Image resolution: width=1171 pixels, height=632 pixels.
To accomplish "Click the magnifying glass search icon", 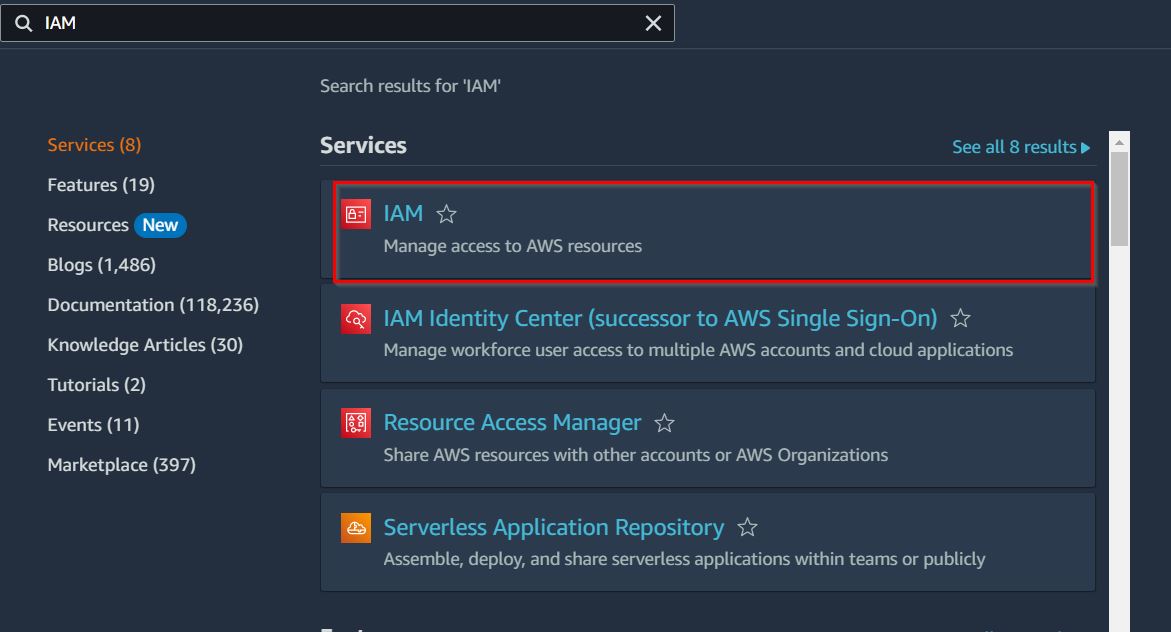I will point(23,23).
